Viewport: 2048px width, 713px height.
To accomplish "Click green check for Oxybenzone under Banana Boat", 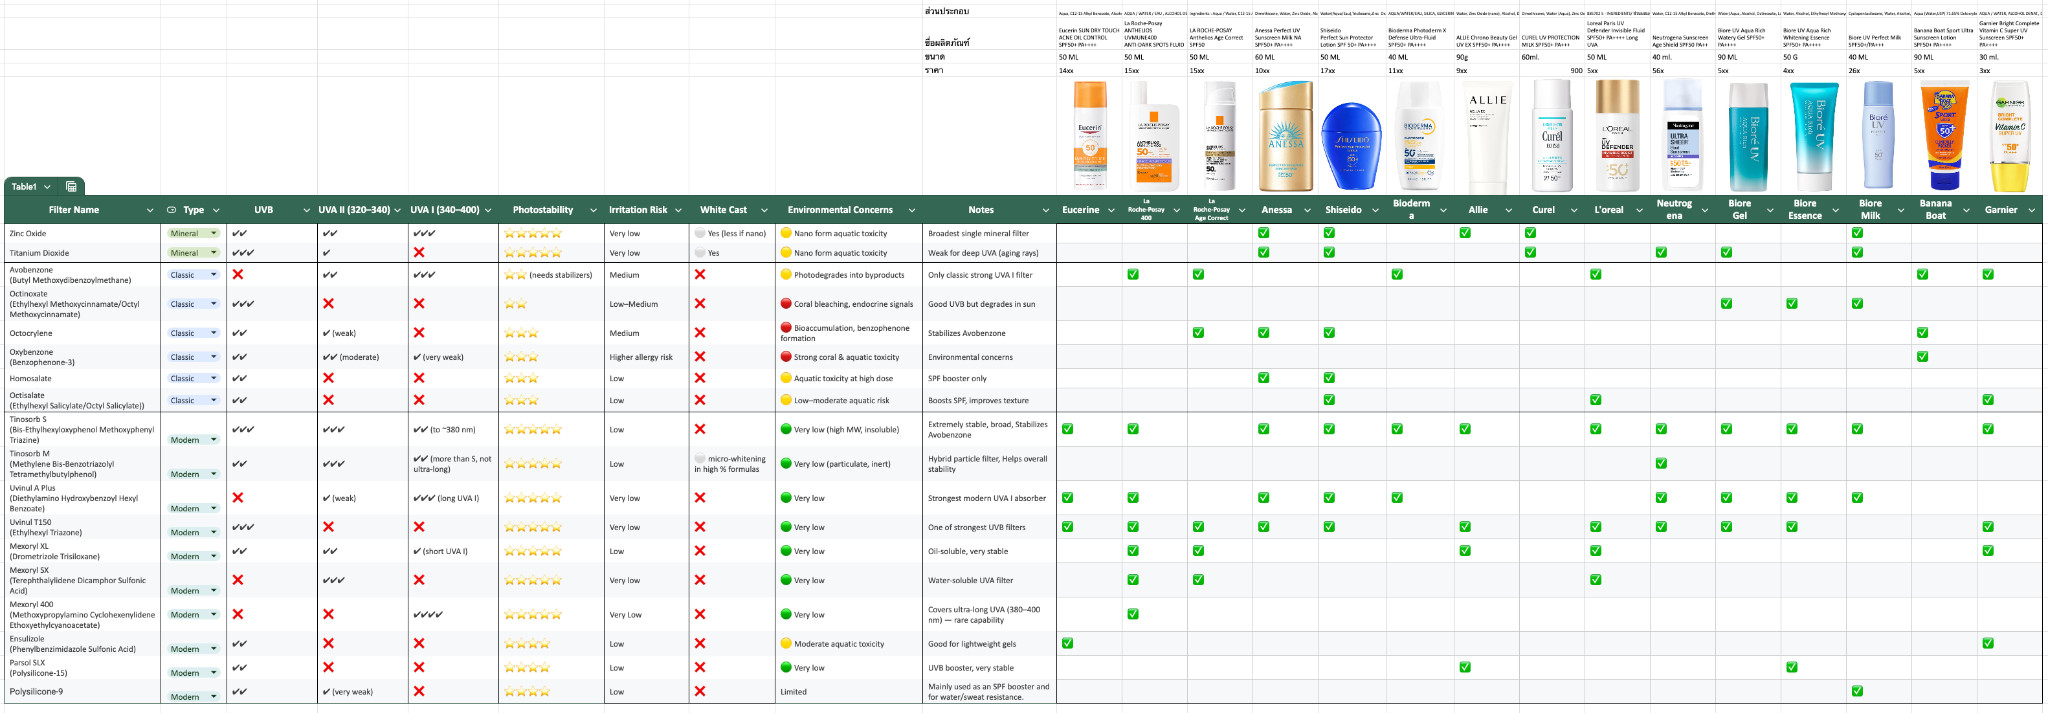I will coord(1922,356).
